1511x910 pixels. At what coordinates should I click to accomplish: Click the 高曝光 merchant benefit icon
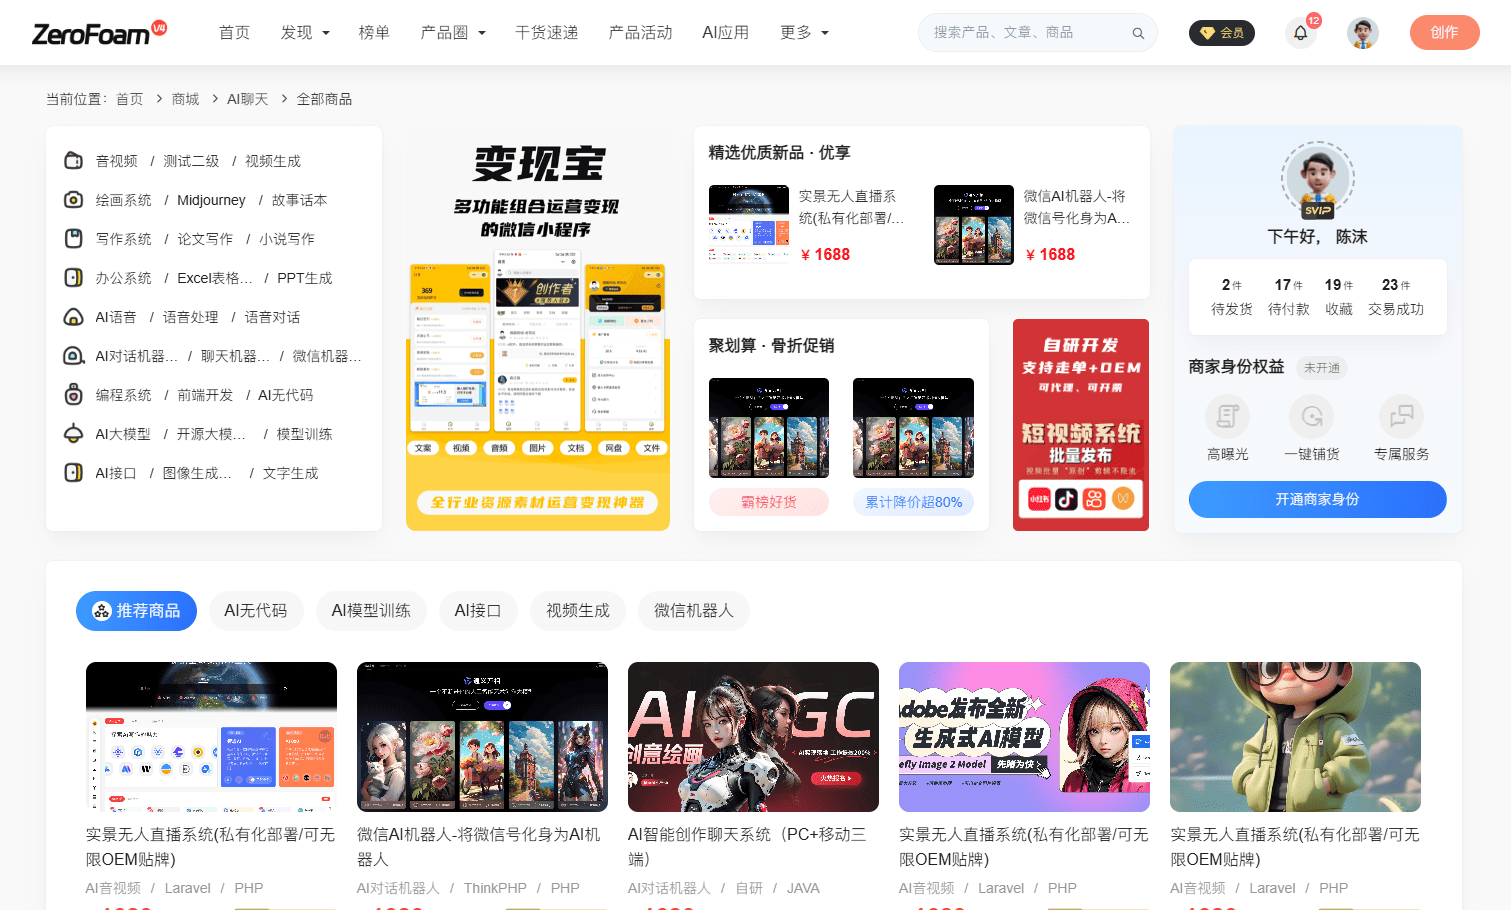(x=1226, y=416)
